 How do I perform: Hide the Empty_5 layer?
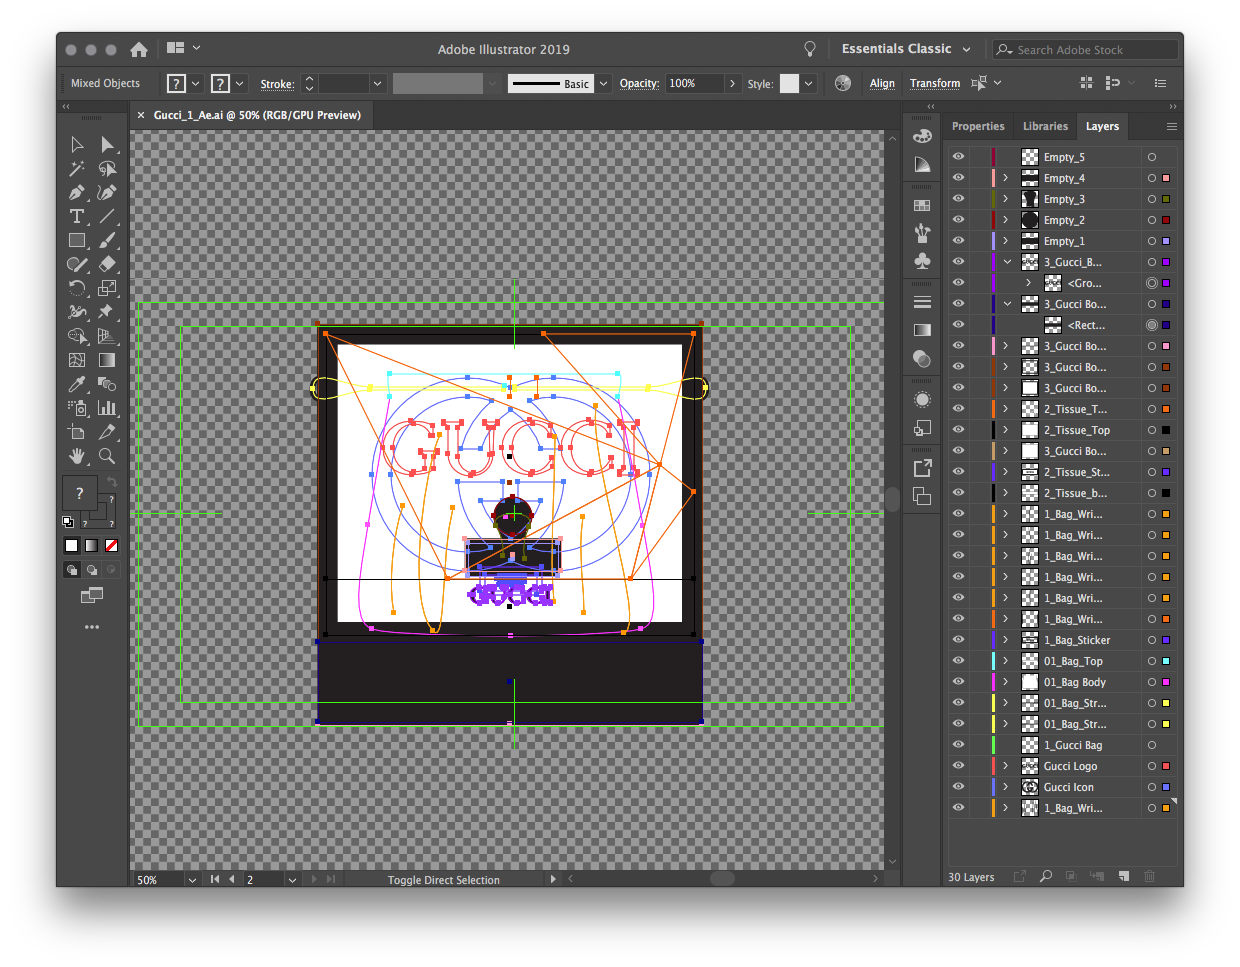click(958, 157)
